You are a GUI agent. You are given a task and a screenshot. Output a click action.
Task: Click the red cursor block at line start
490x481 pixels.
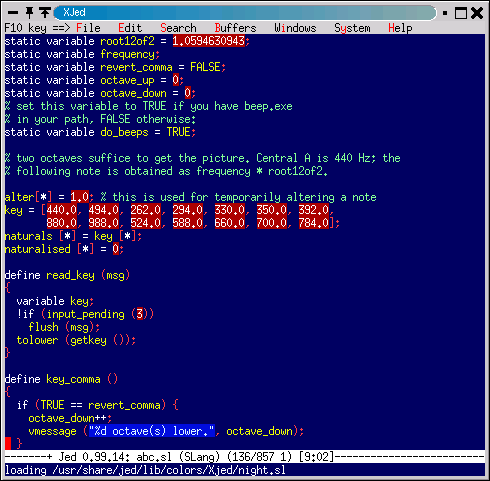coord(8,444)
